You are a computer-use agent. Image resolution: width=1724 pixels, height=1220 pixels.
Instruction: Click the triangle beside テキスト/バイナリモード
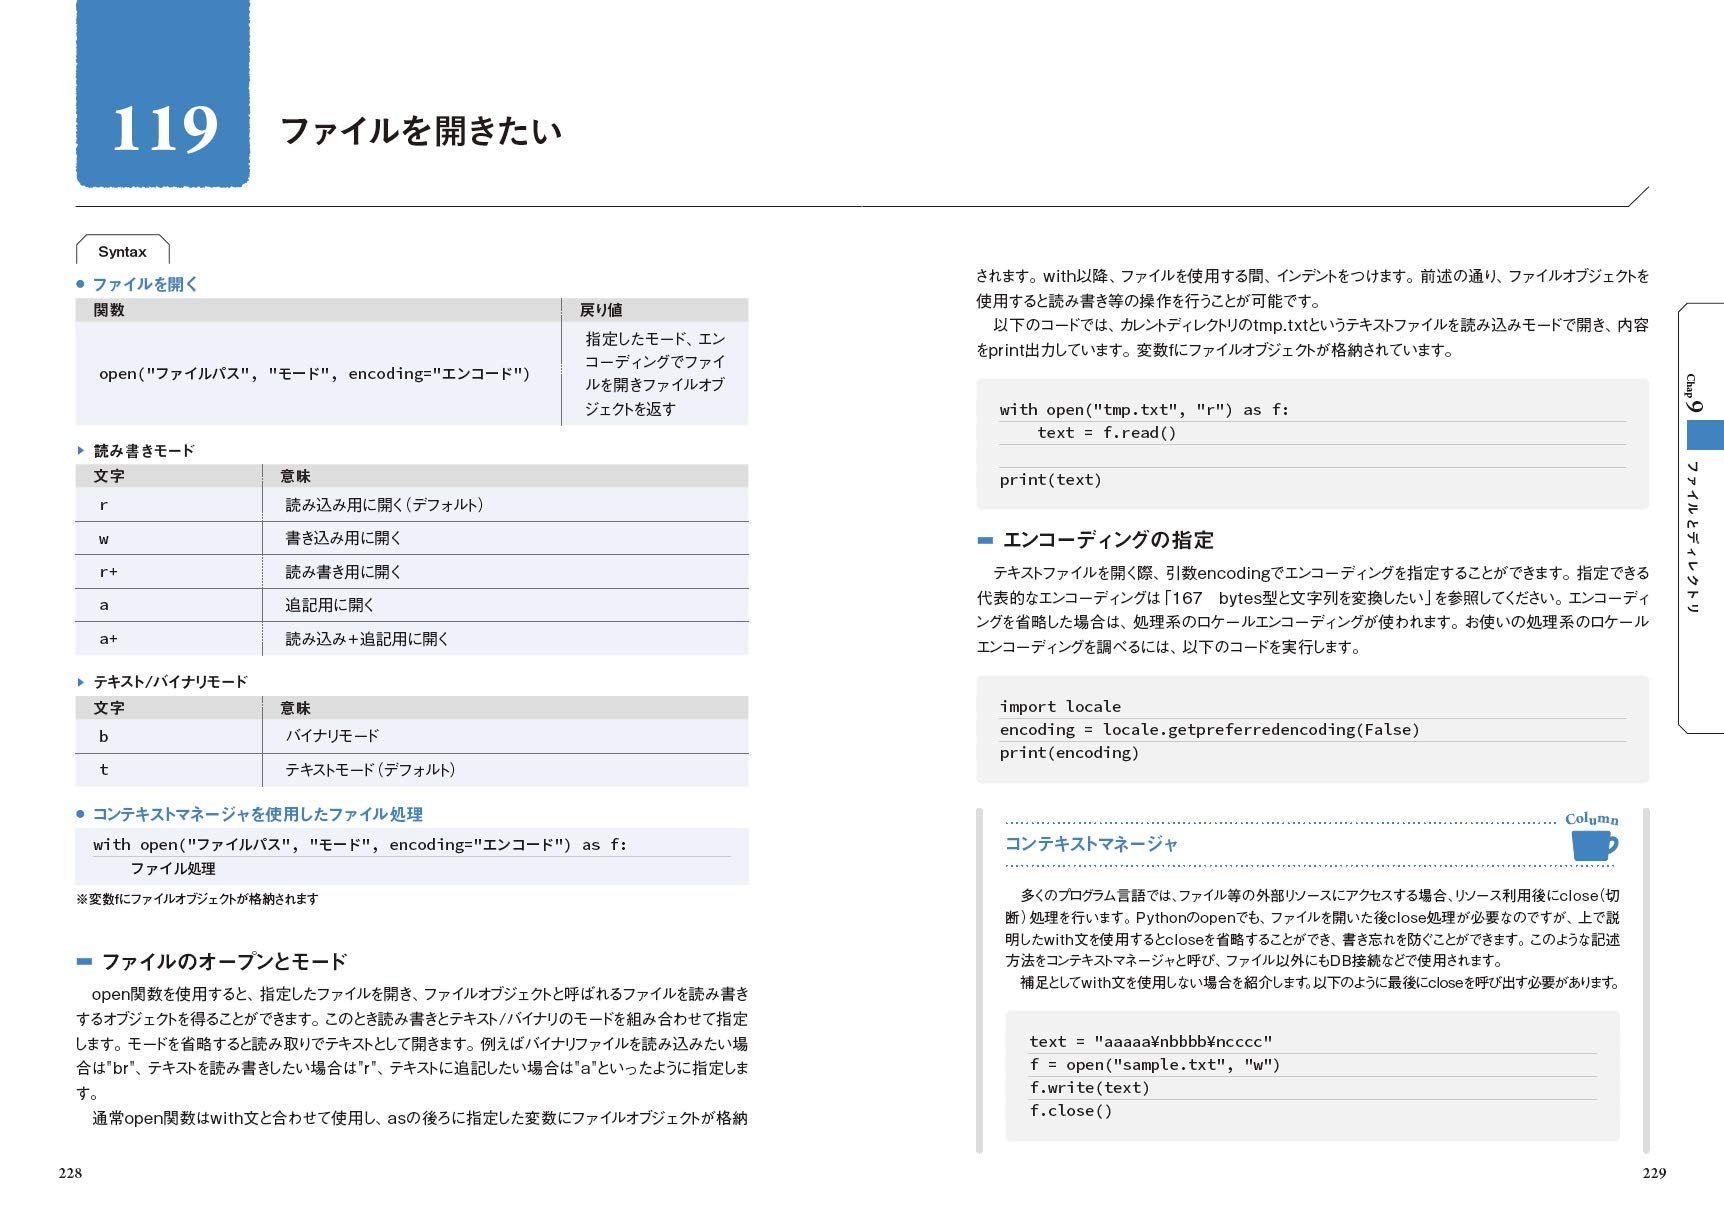(81, 682)
